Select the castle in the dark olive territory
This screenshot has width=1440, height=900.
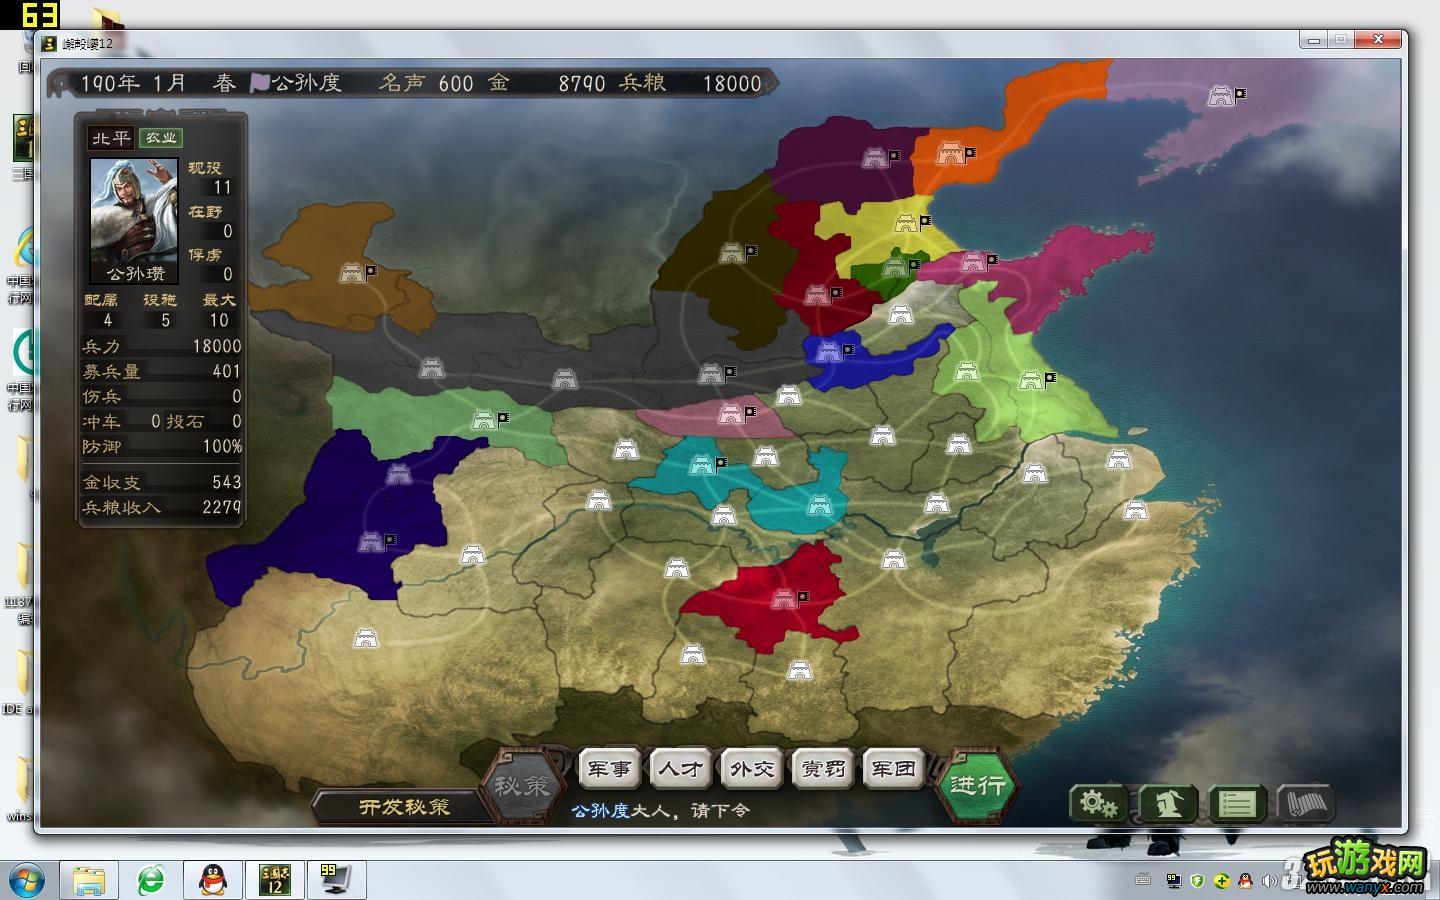pyautogui.click(x=732, y=252)
